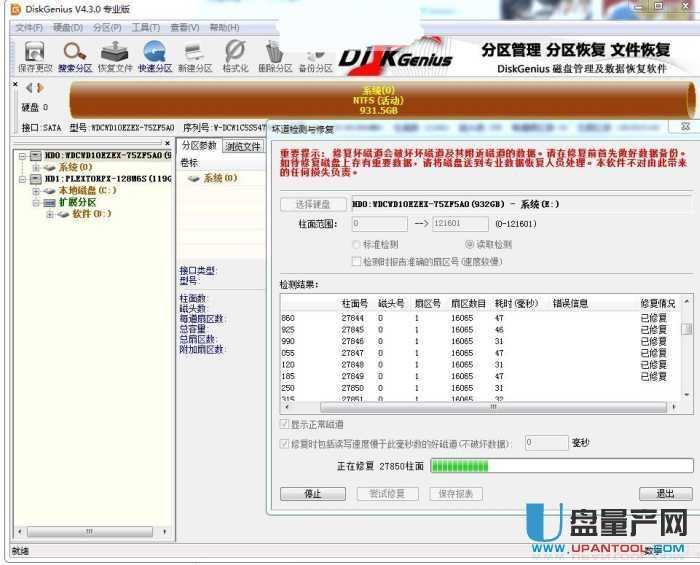The height and width of the screenshot is (565, 700).
Task: Select the 读取检测 radio option
Action: pos(470,244)
